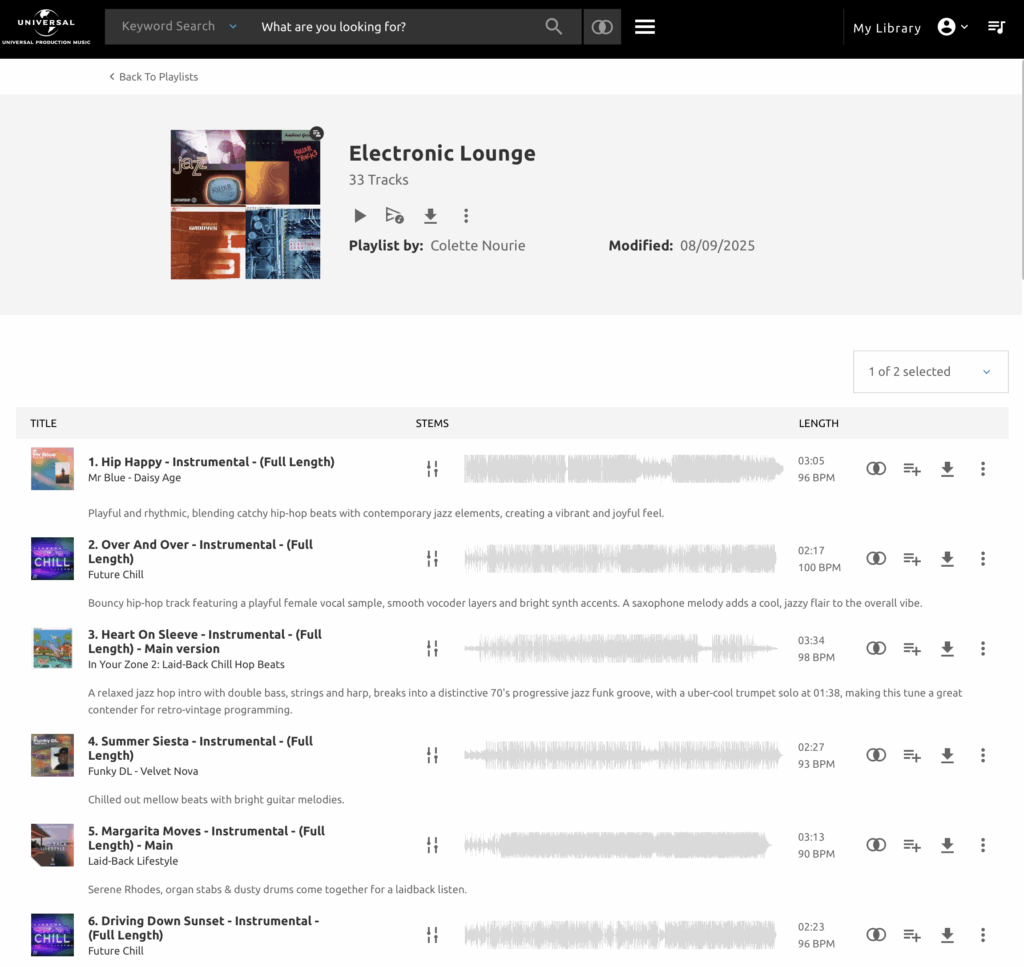Click the playlist play-with-options icon
Screen dimensions: 1024x967
pos(394,215)
